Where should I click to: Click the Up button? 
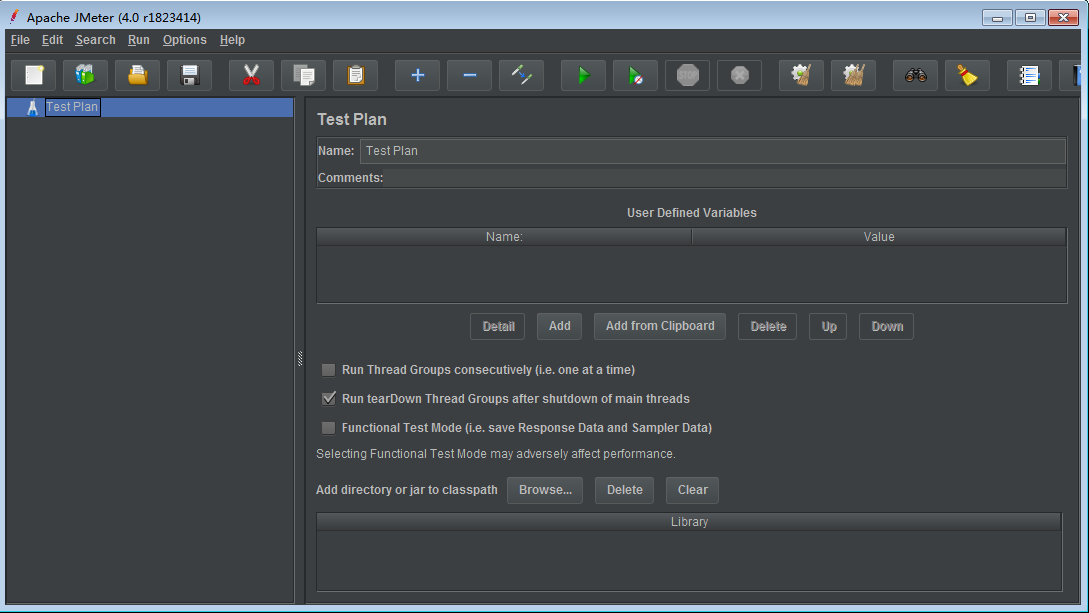point(828,326)
